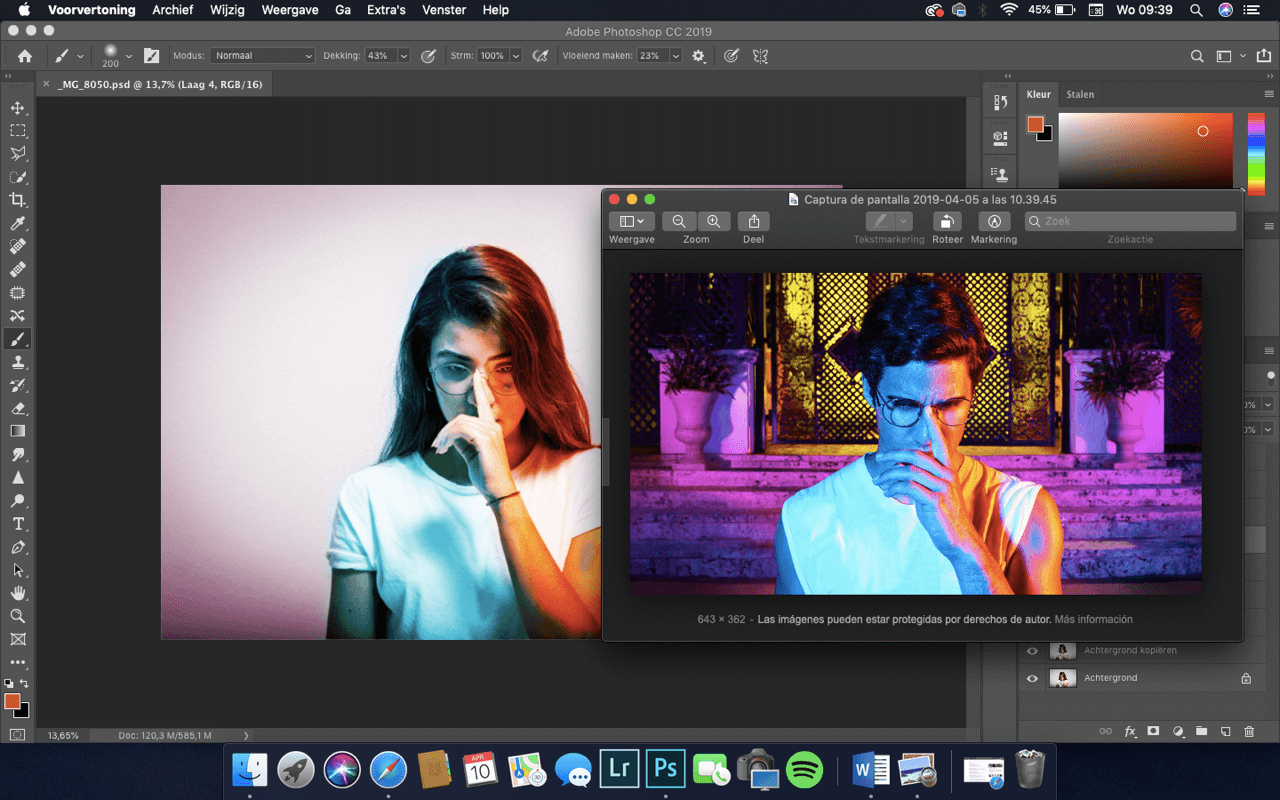Click the Roteer button in Preview
The image size is (1280, 800).
coord(947,221)
